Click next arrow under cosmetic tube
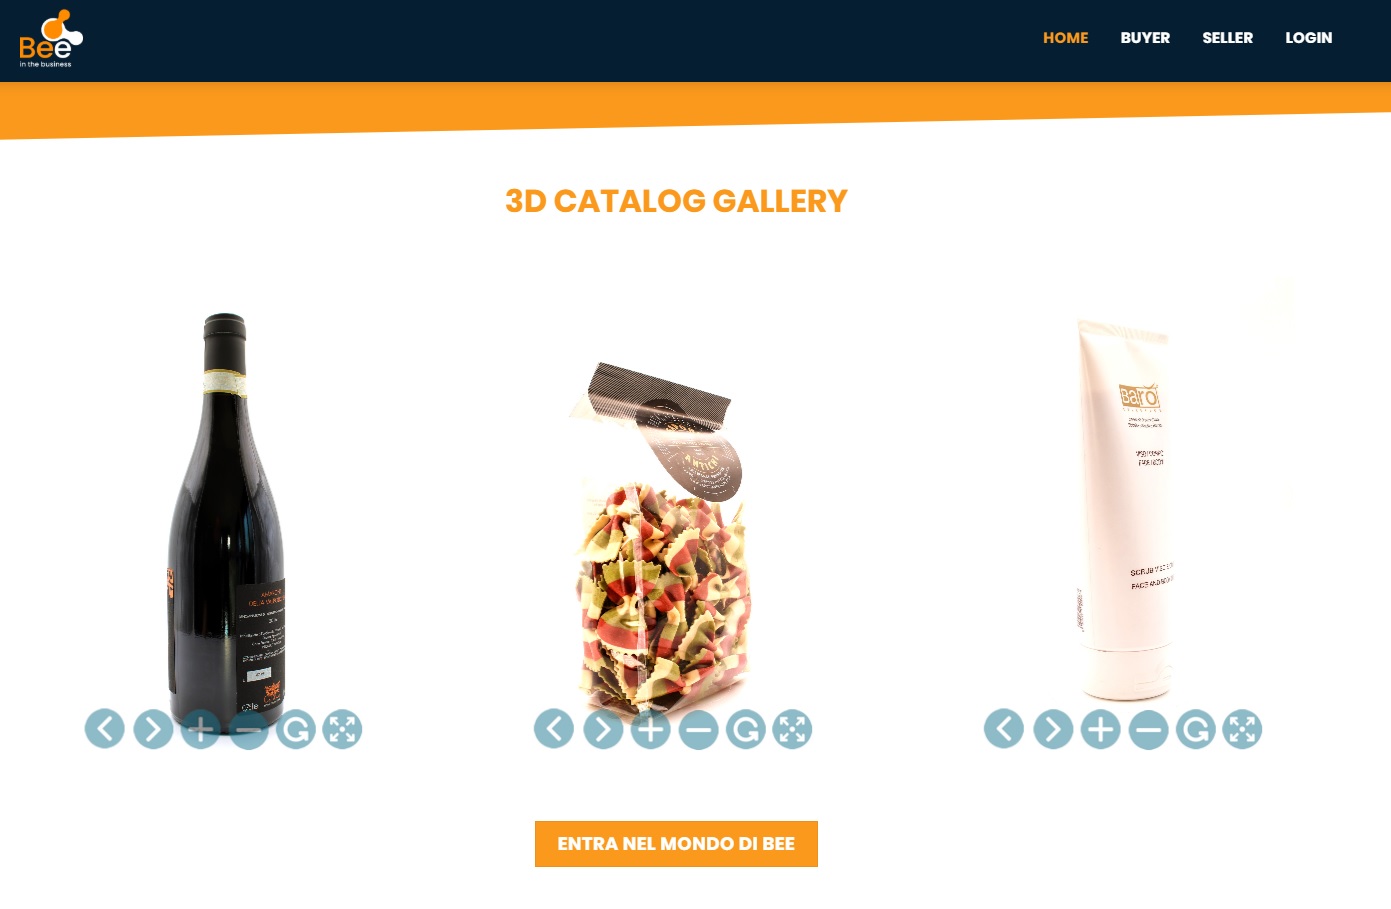This screenshot has width=1391, height=909. (1053, 729)
